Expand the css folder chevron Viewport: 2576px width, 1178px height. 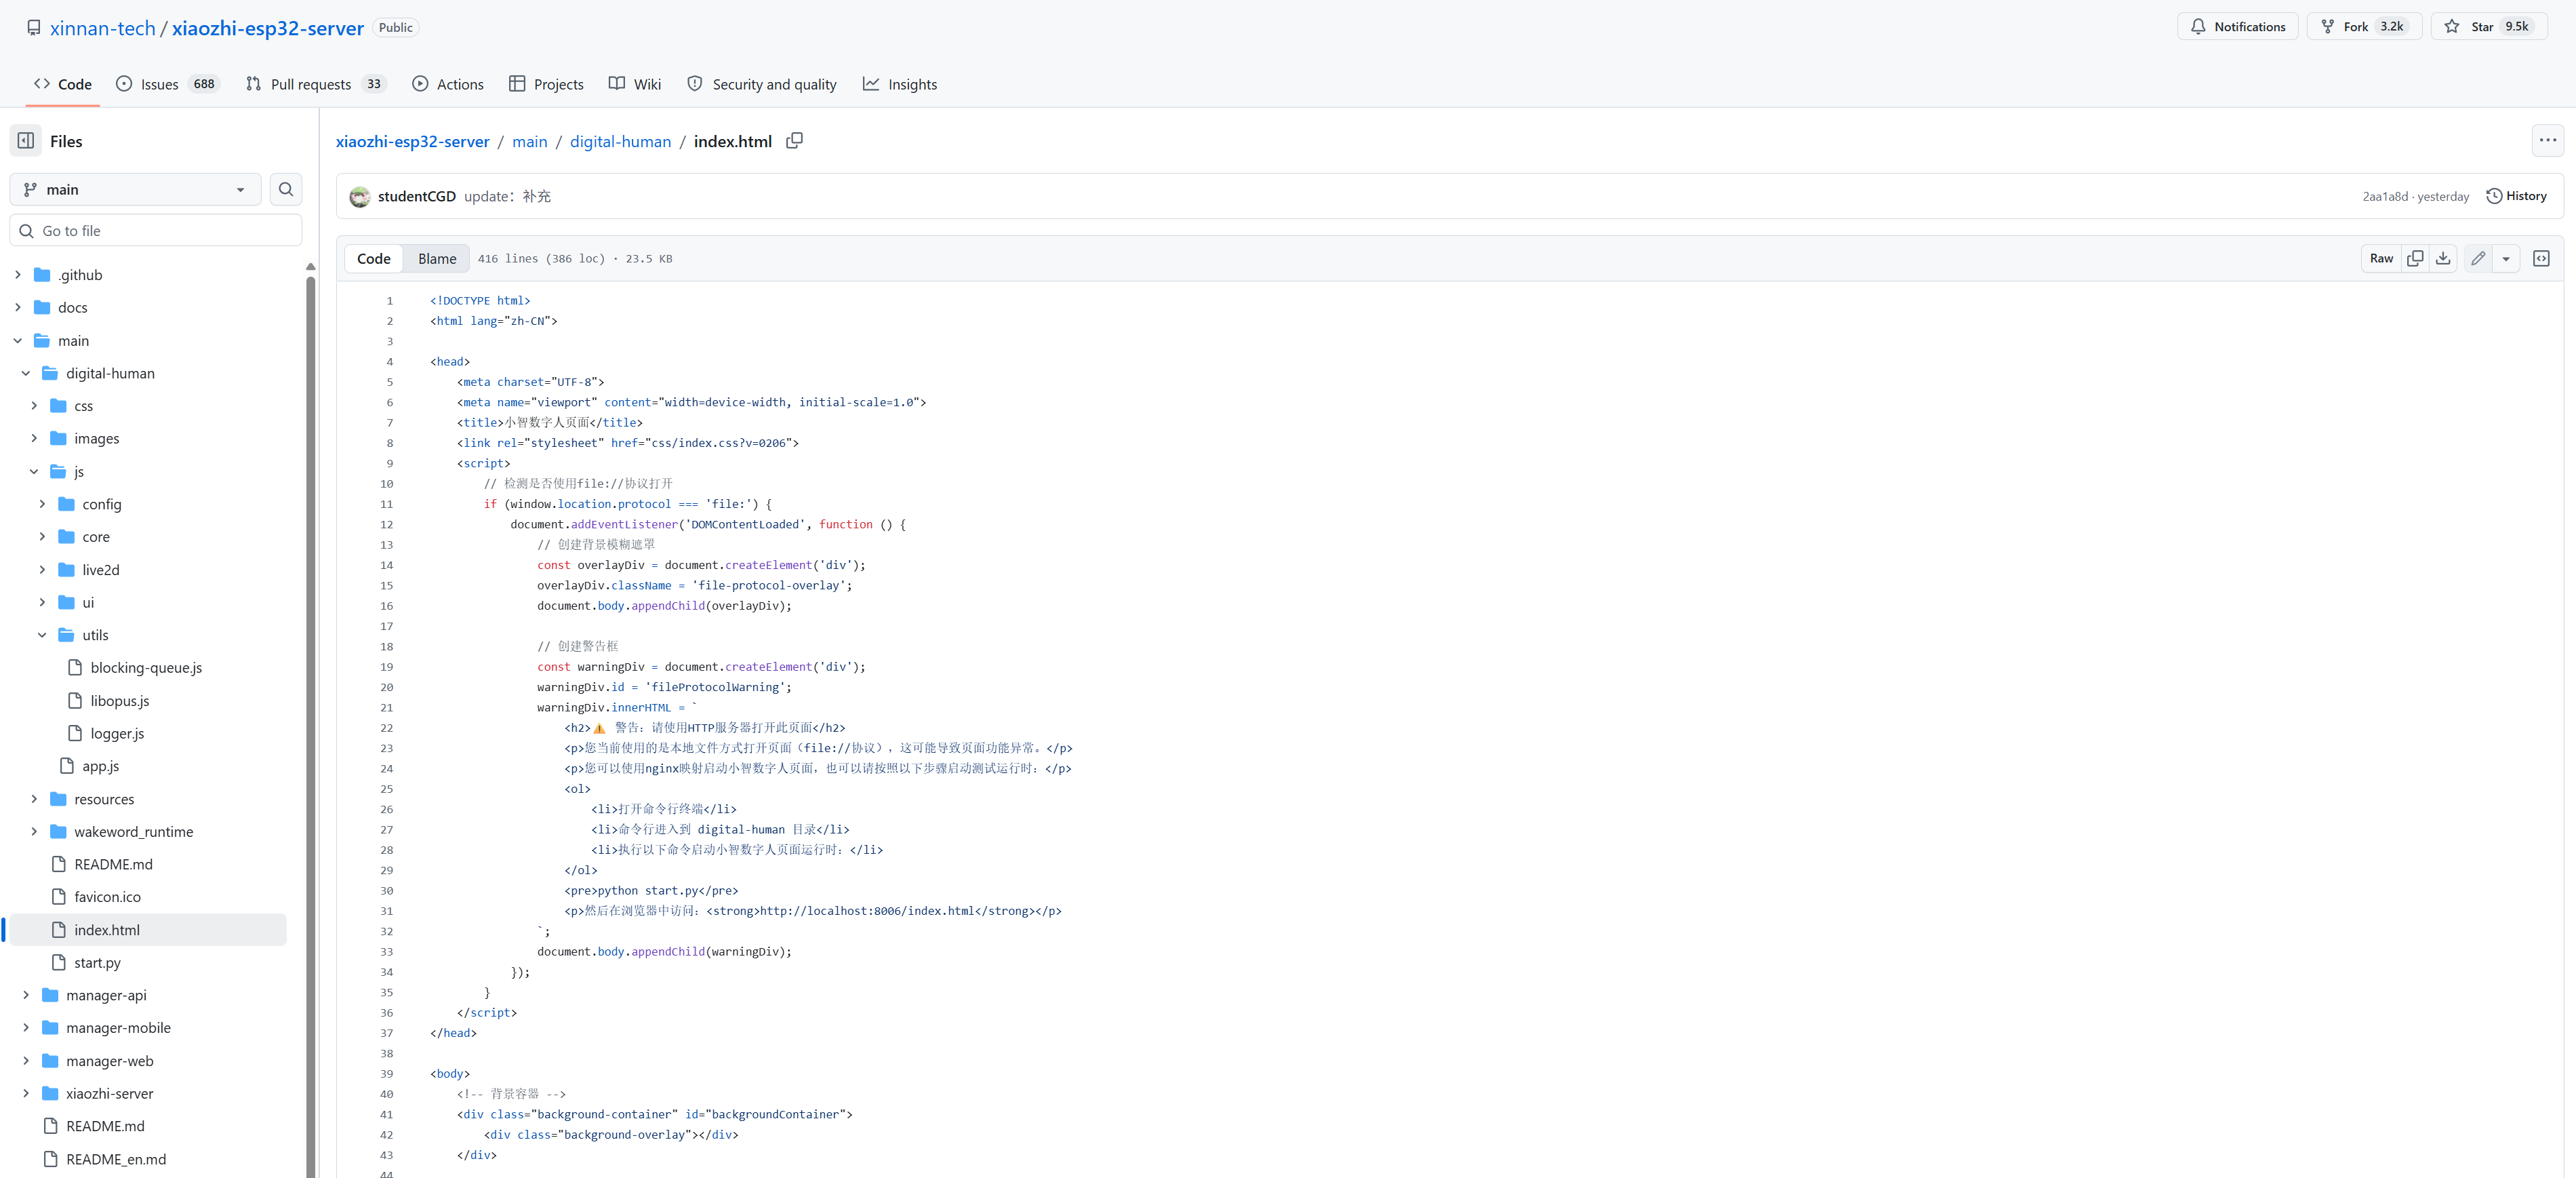click(34, 406)
